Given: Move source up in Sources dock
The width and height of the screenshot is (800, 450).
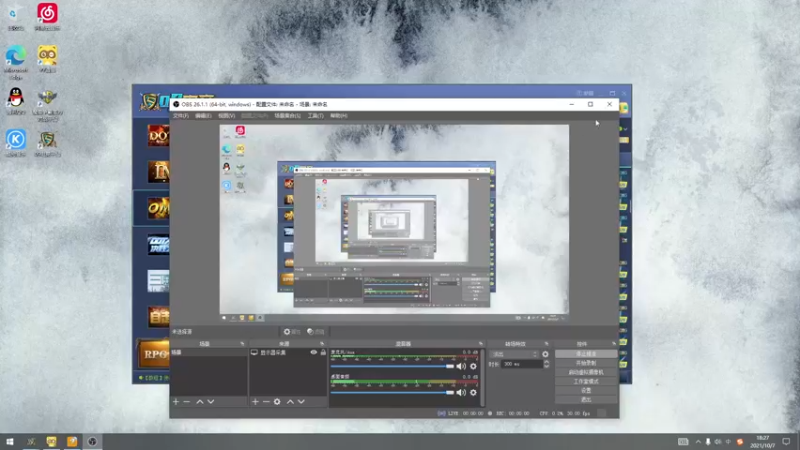Looking at the screenshot, I should (x=290, y=402).
